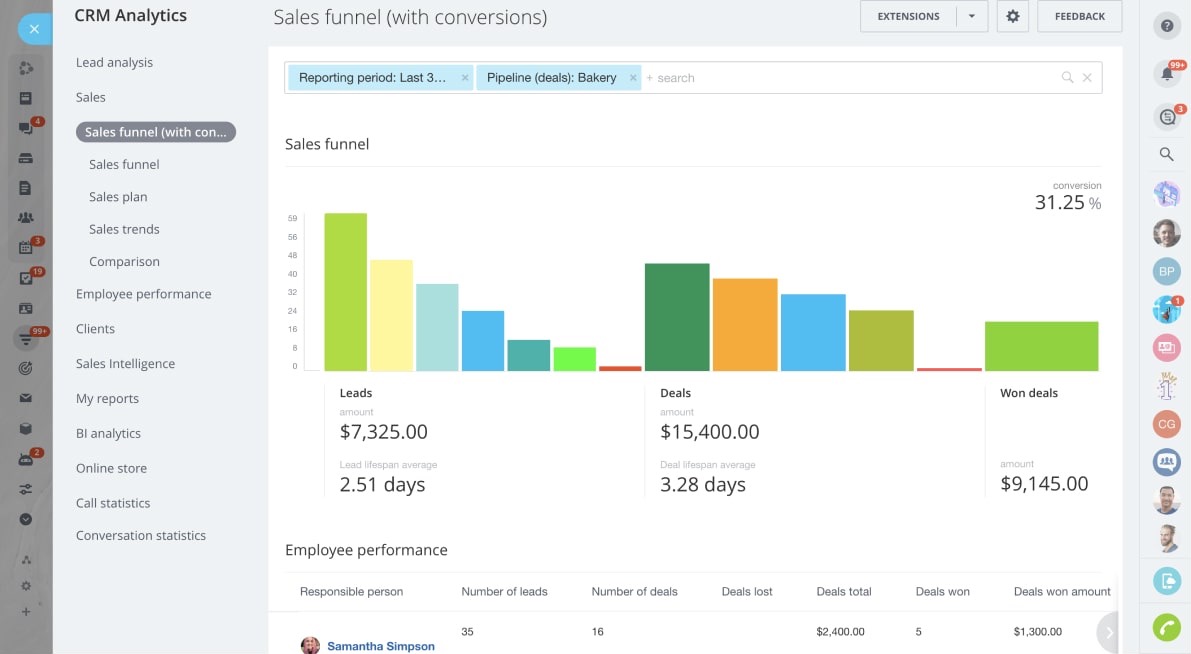Image resolution: width=1191 pixels, height=654 pixels.
Task: Open the notifications bell icon
Action: [x=1166, y=73]
